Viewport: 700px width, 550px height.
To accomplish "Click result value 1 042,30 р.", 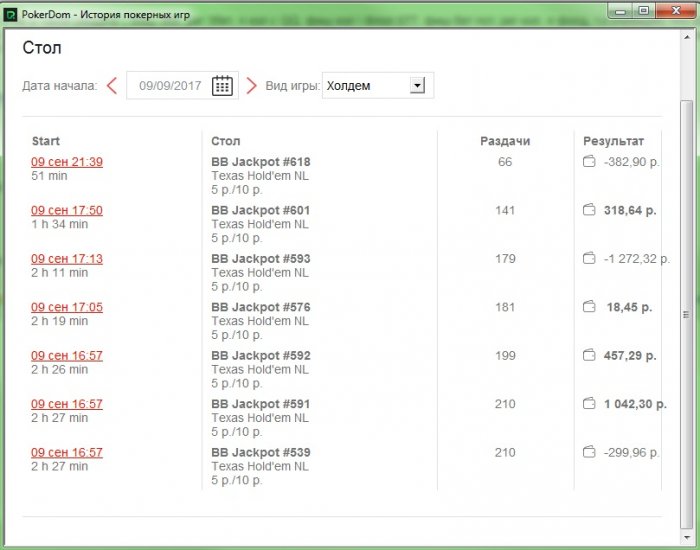I will click(635, 404).
